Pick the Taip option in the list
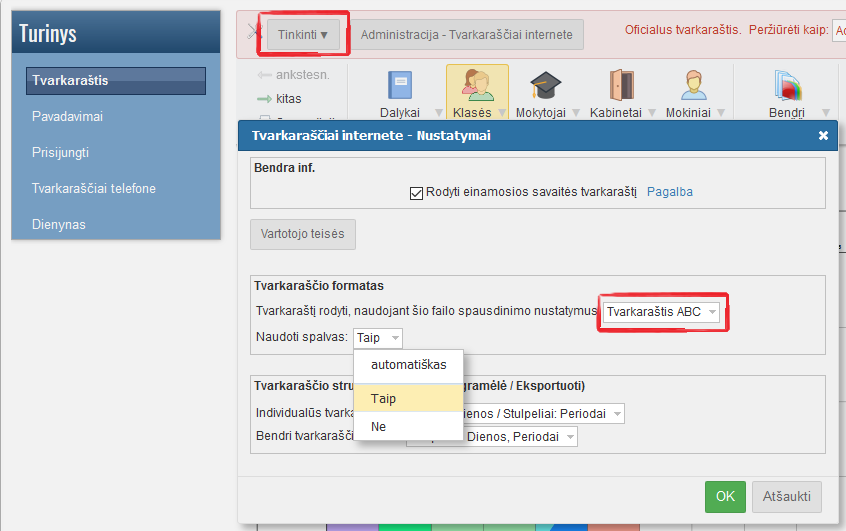Viewport: 846px width, 531px height. click(384, 398)
